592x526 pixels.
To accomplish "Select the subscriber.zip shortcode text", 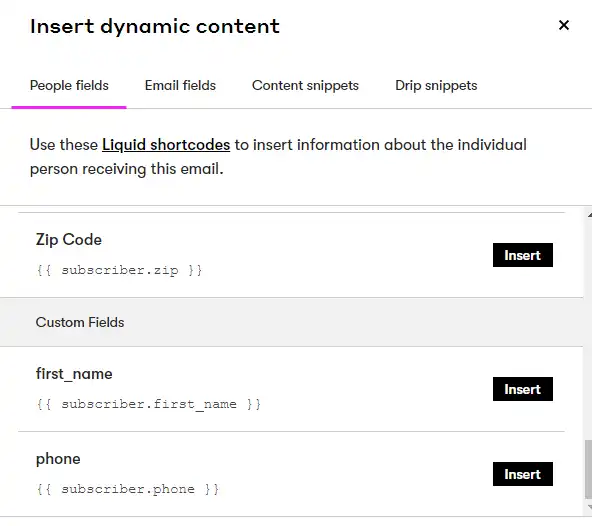I will click(119, 270).
